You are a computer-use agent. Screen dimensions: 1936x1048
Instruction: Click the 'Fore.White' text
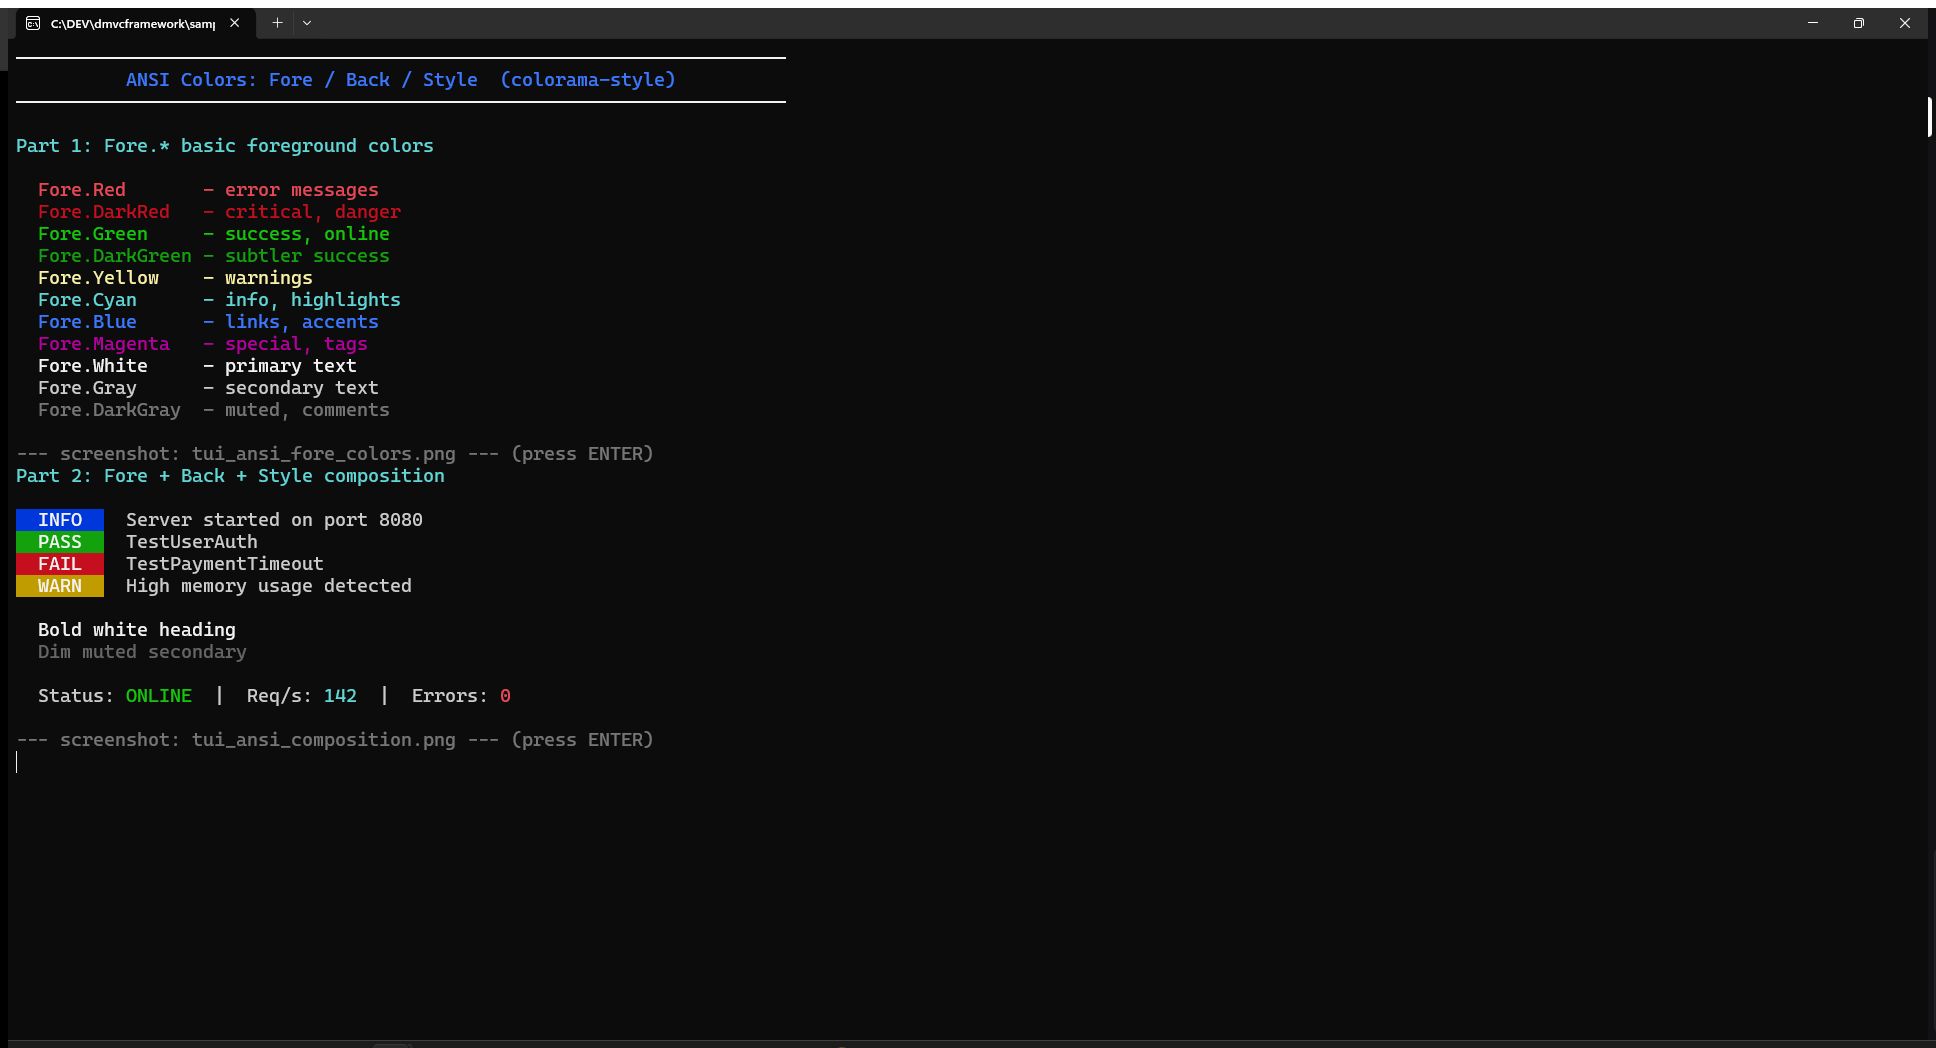point(93,366)
